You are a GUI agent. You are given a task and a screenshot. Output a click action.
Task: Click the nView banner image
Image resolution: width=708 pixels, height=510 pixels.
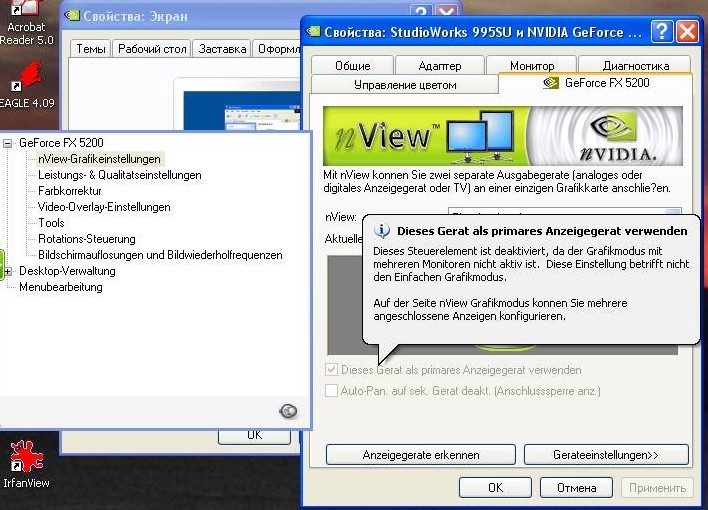[x=503, y=136]
